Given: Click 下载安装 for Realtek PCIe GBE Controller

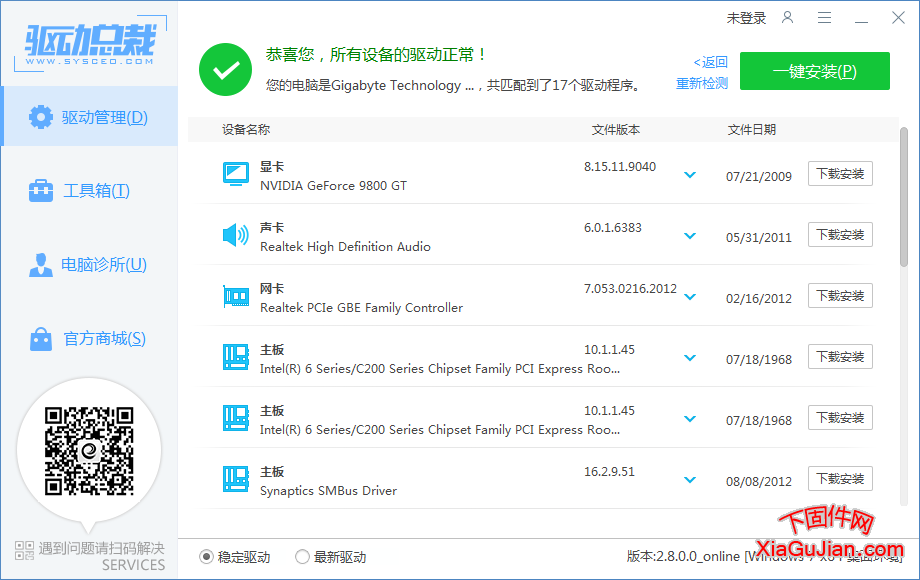Looking at the screenshot, I should tap(840, 296).
